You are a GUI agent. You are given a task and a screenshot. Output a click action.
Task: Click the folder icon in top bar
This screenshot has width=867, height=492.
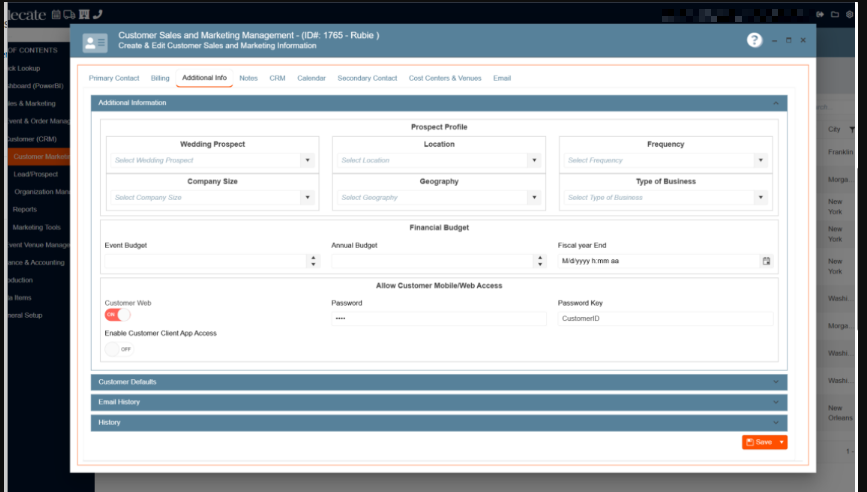click(835, 14)
